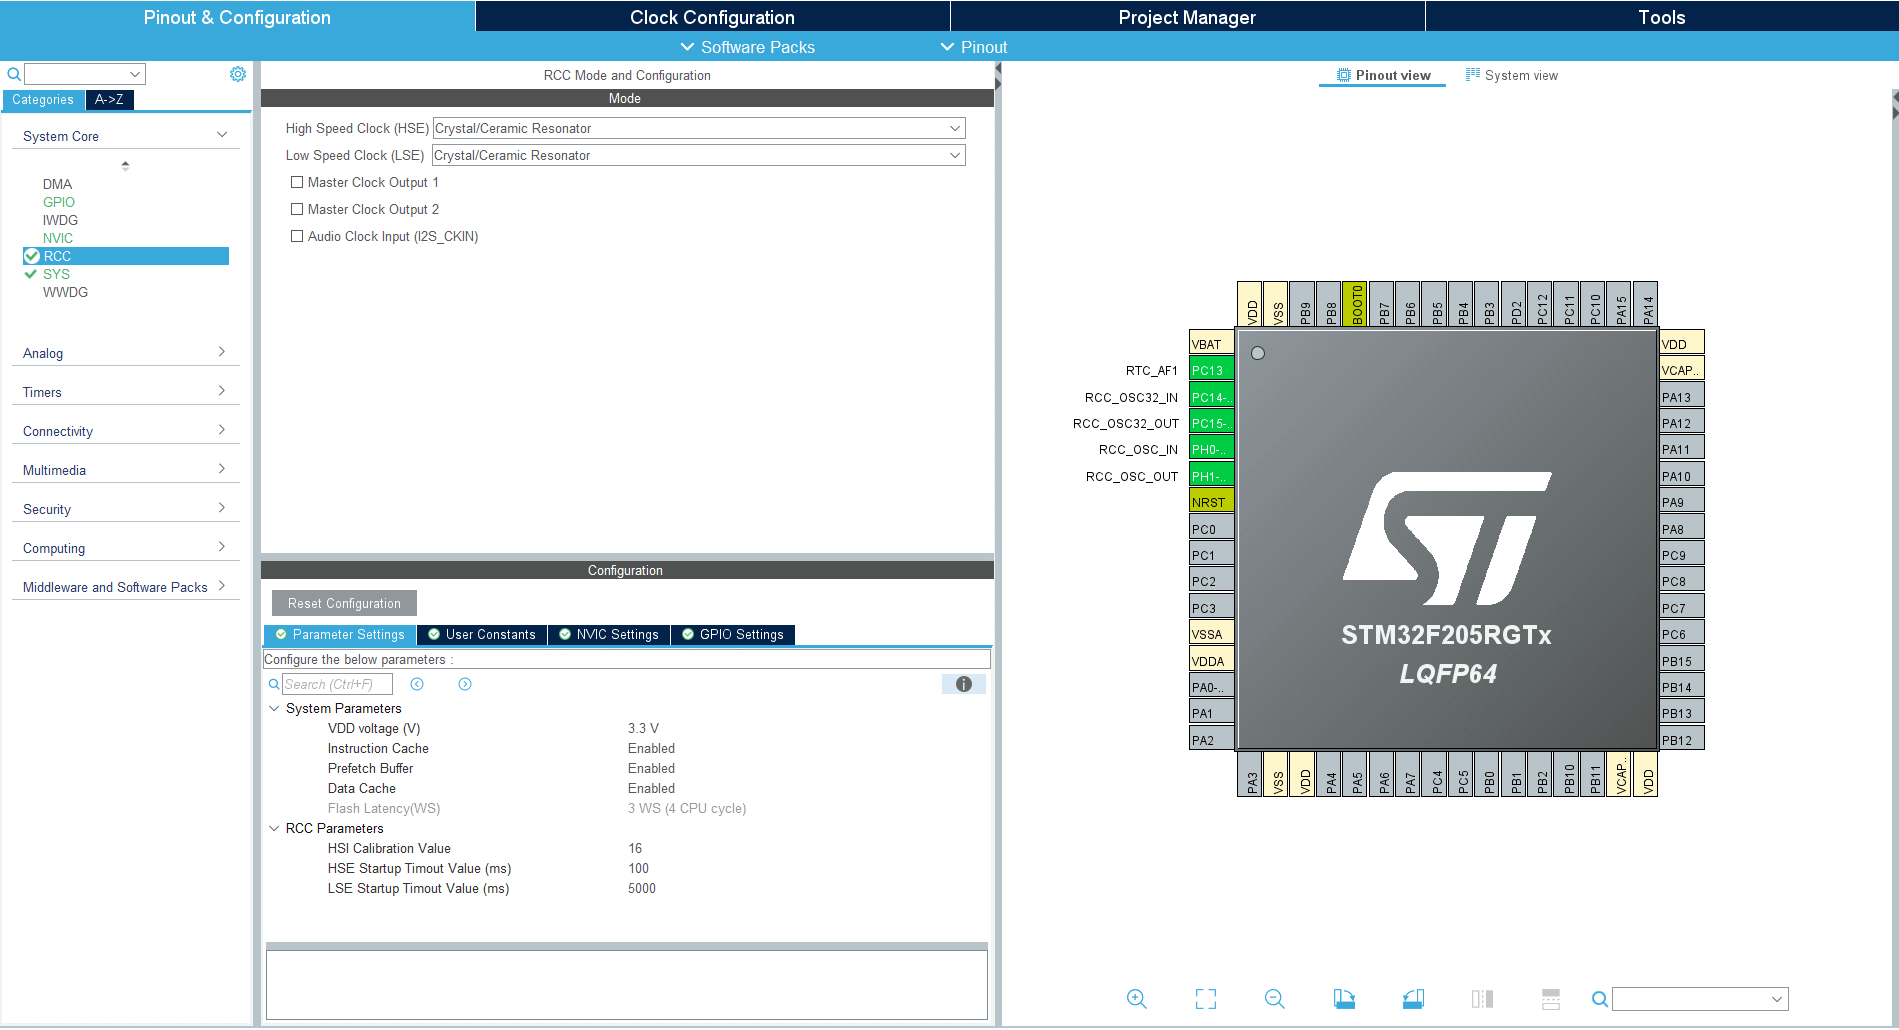Check the Master Clock Output 1 checkbox
Screen dimensions: 1899x1030
pos(297,182)
